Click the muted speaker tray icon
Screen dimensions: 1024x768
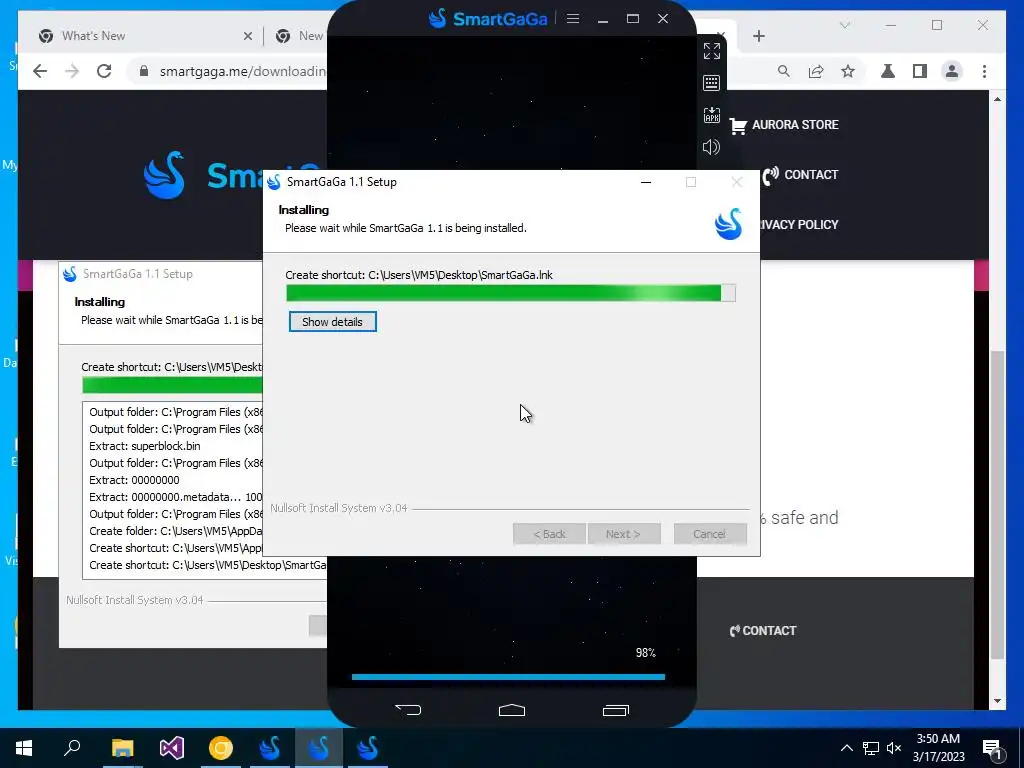pos(894,748)
